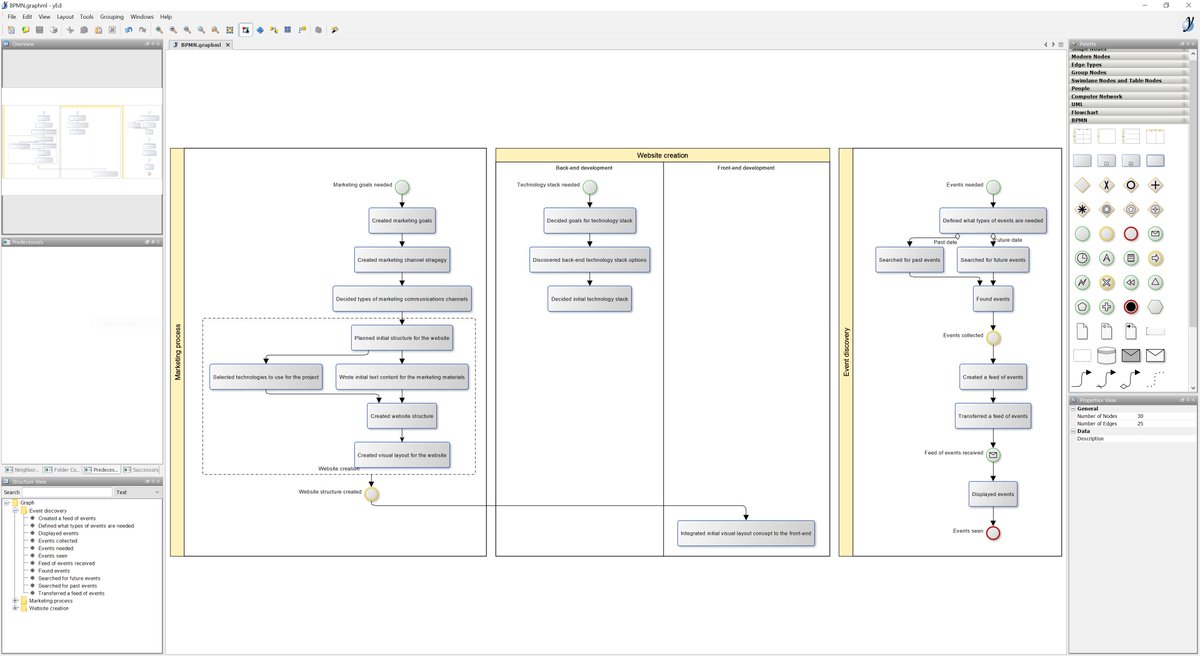
Task: Collapse the Event discovery folder node
Action: 15,511
